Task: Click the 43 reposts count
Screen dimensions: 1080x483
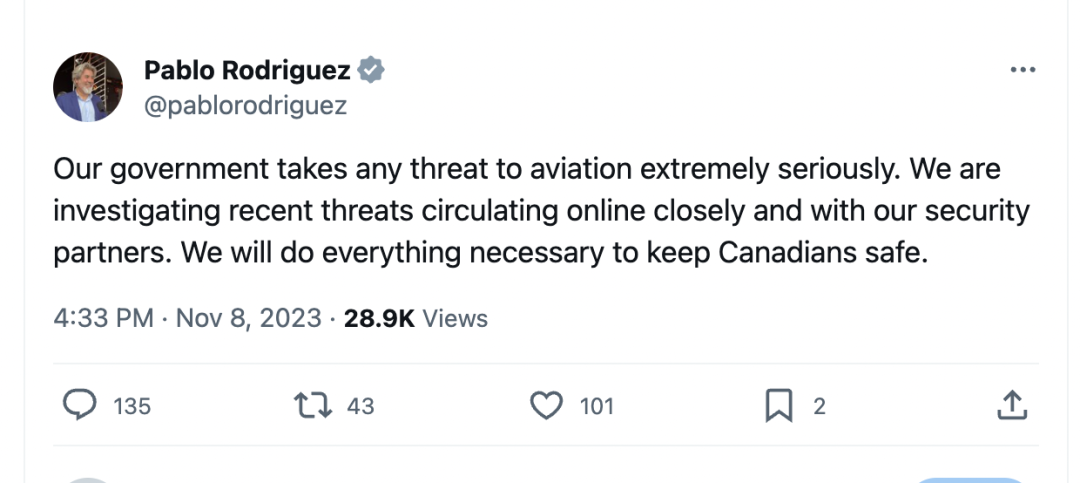Action: click(x=360, y=407)
